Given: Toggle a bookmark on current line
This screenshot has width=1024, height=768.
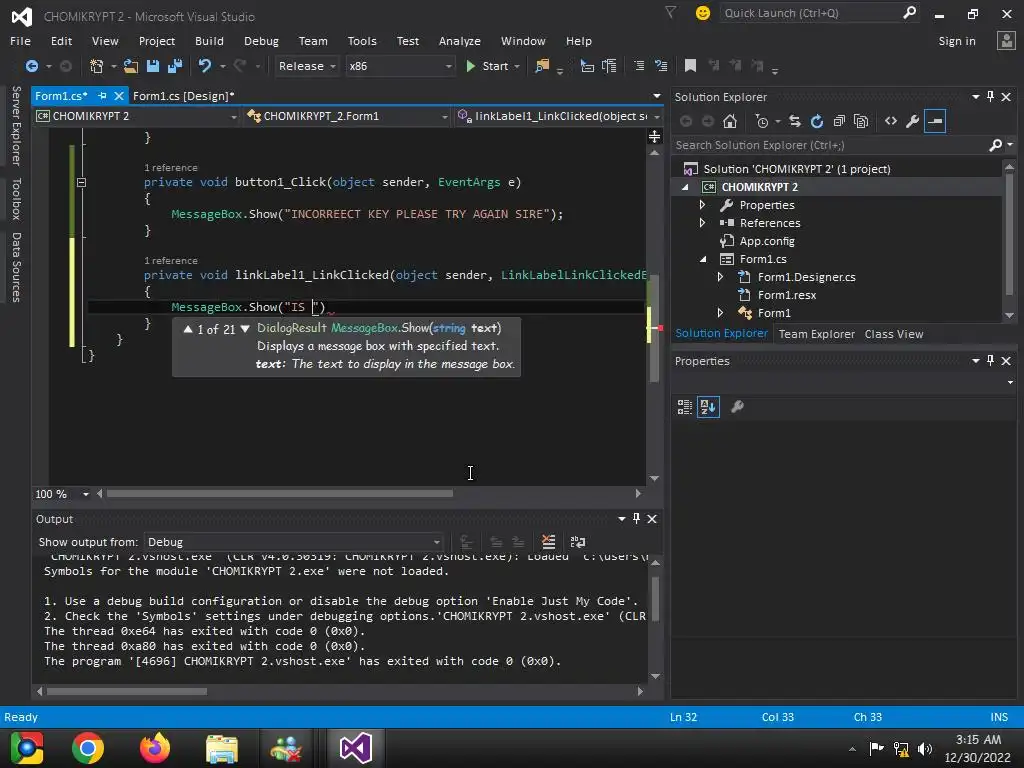Looking at the screenshot, I should click(690, 66).
